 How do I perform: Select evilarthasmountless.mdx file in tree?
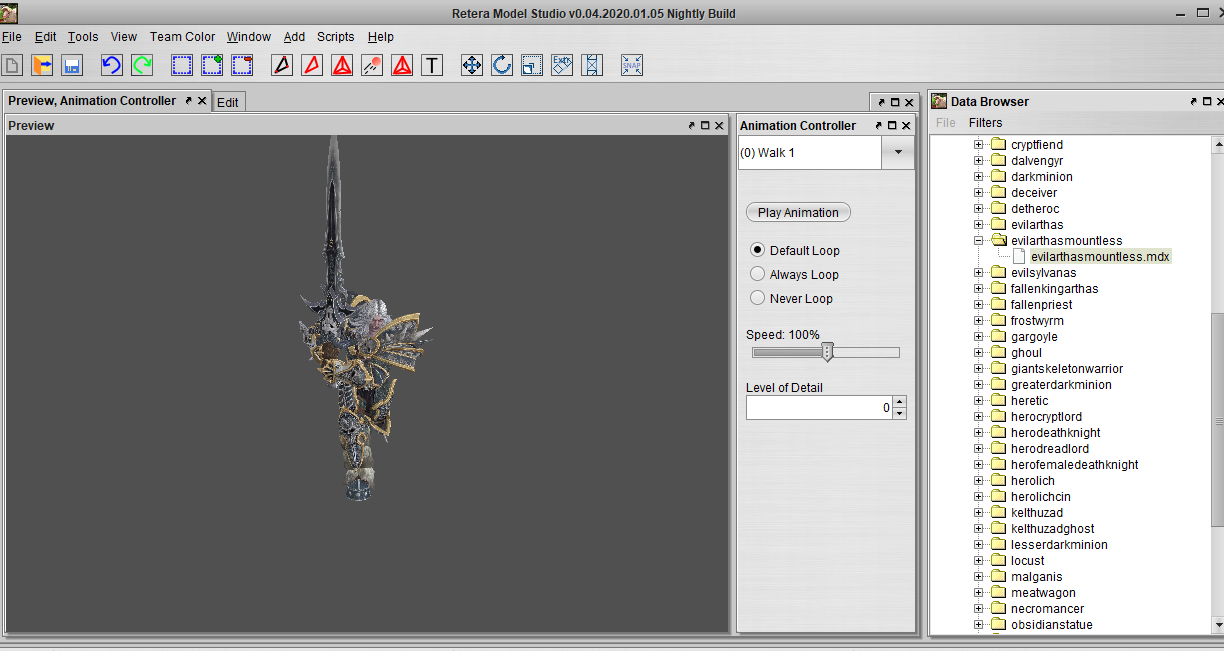pyautogui.click(x=1099, y=257)
